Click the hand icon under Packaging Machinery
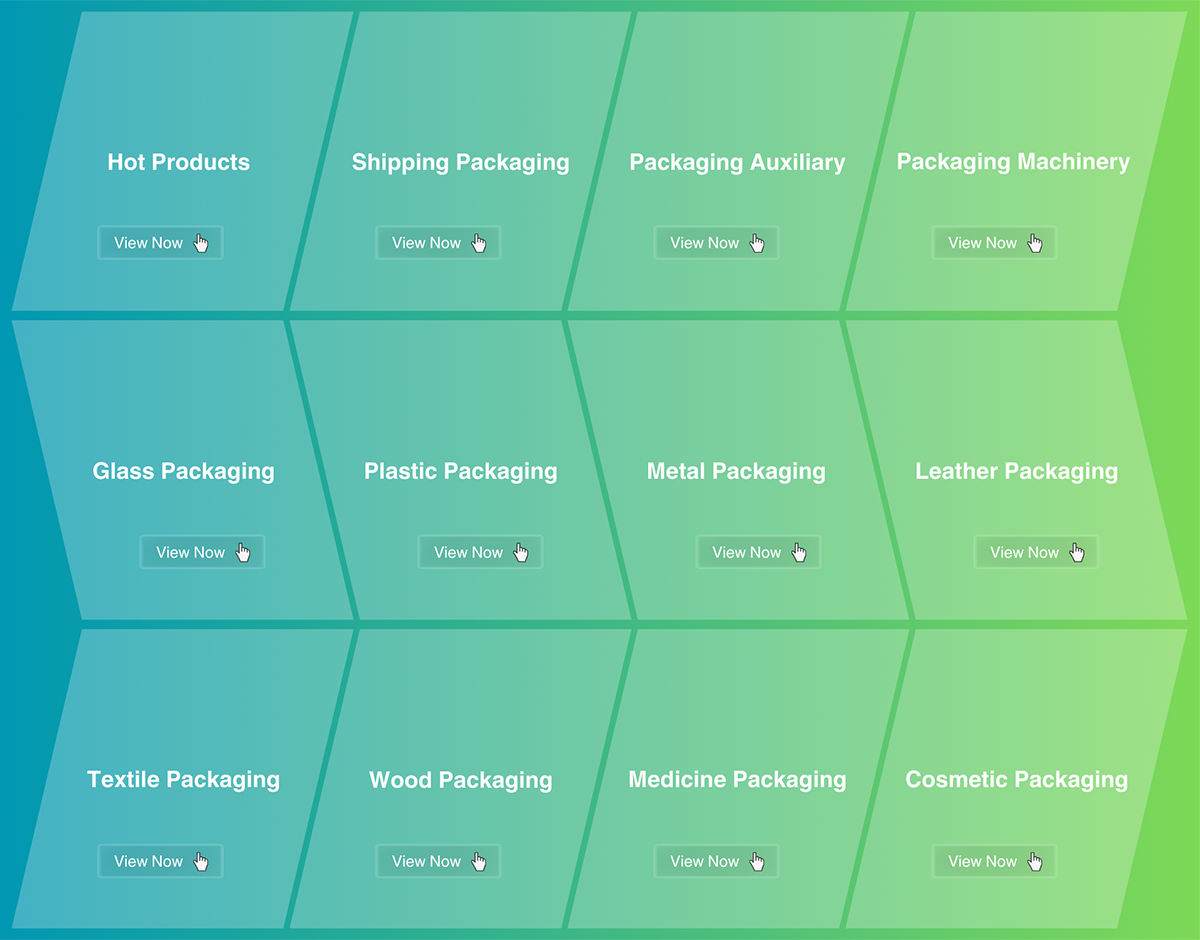Image resolution: width=1200 pixels, height=940 pixels. tap(1035, 243)
